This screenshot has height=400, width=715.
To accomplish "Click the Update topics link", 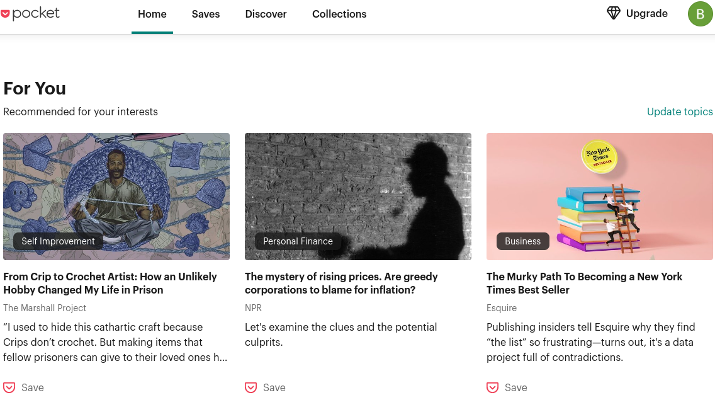I will 679,111.
